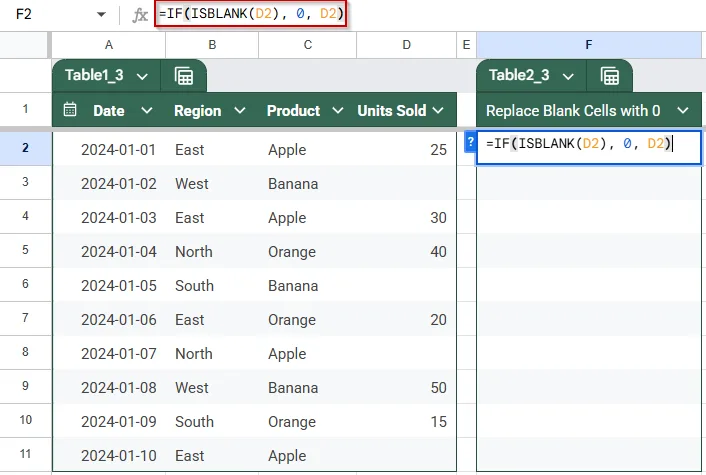Select column E header

pos(466,45)
